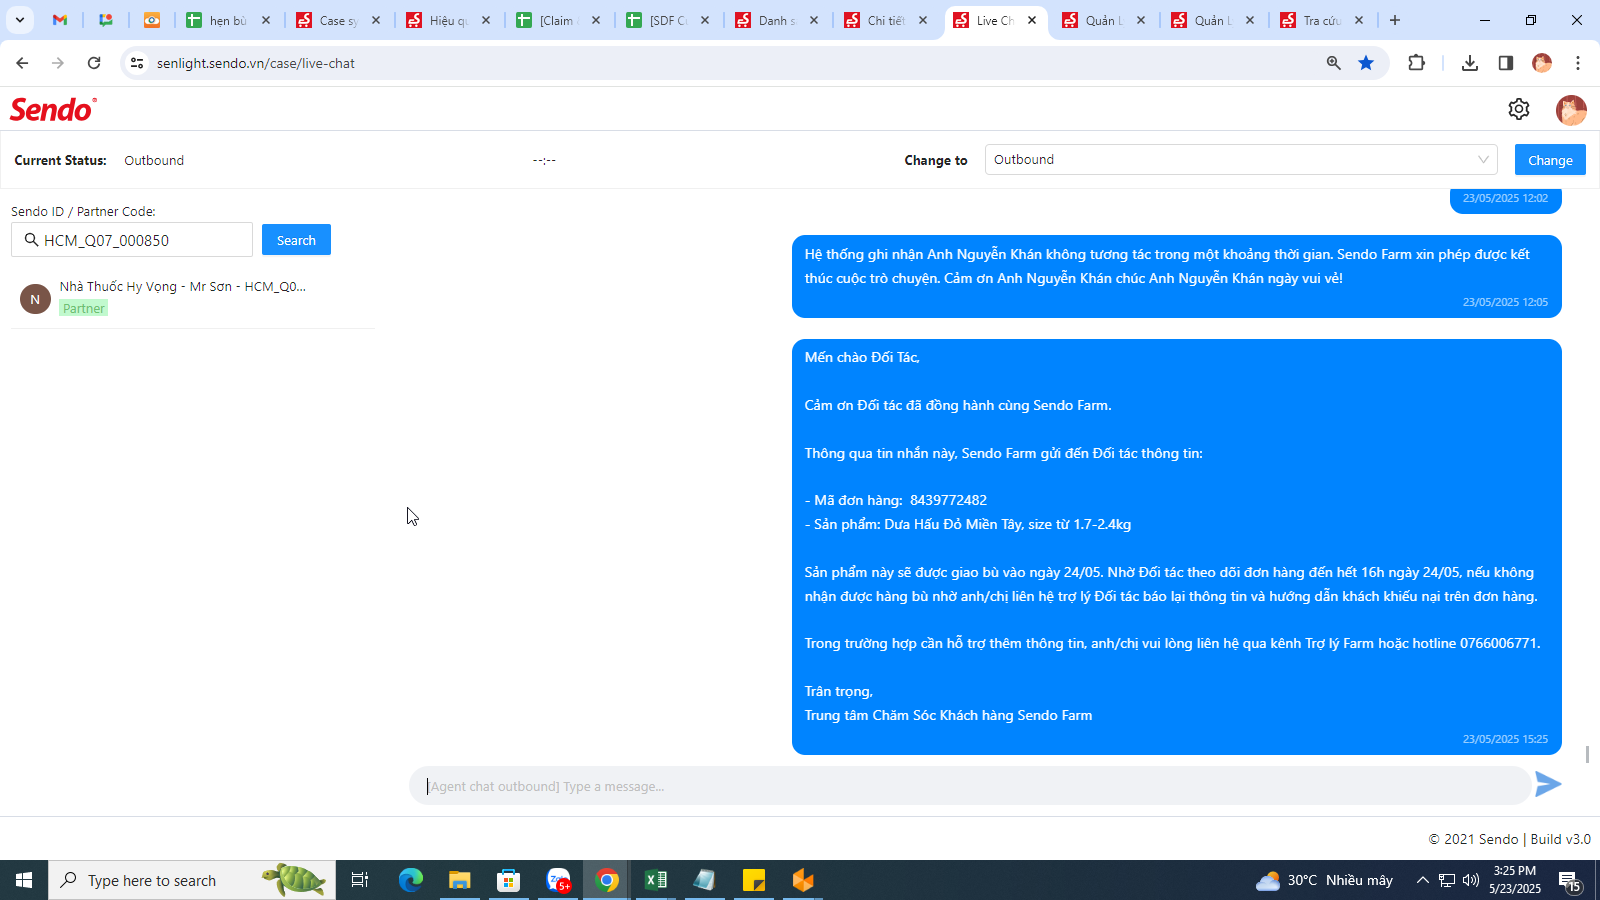Viewport: 1600px width, 900px height.
Task: Click the N avatar of Nhà Thuốc Hy Vọng
Action: click(x=35, y=299)
